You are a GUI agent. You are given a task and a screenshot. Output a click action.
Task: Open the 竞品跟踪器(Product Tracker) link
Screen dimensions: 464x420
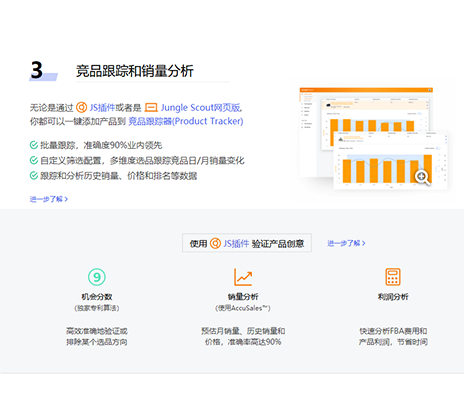[x=186, y=121]
